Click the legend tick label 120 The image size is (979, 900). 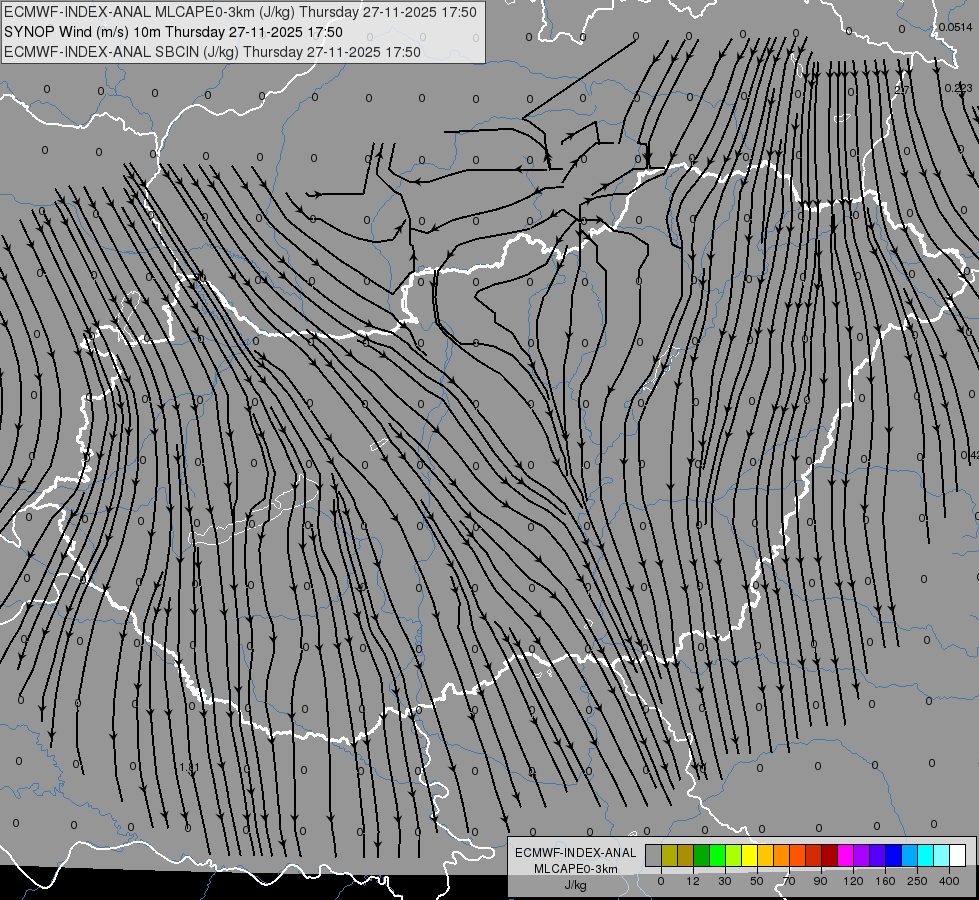click(853, 881)
